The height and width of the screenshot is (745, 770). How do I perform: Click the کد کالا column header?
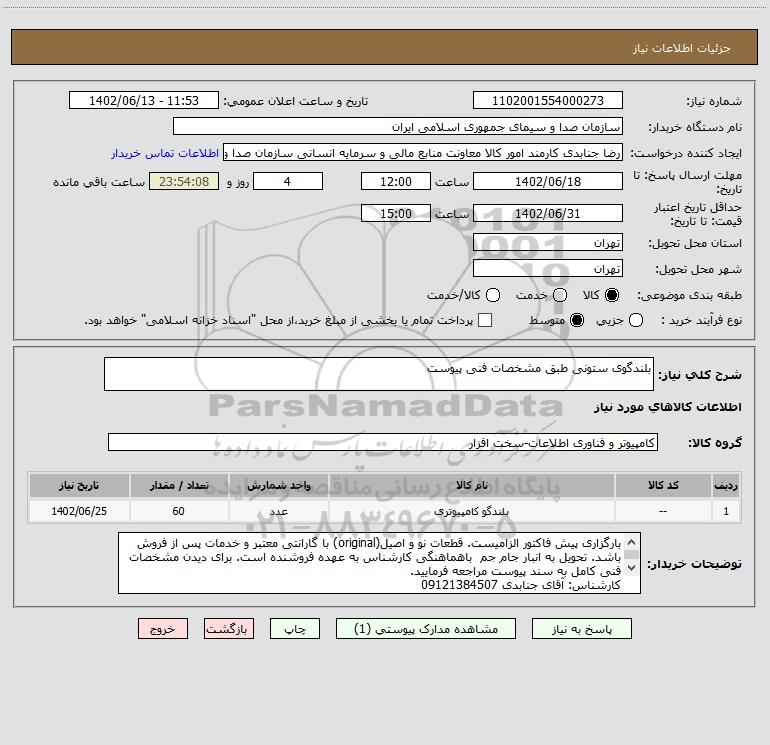[663, 485]
